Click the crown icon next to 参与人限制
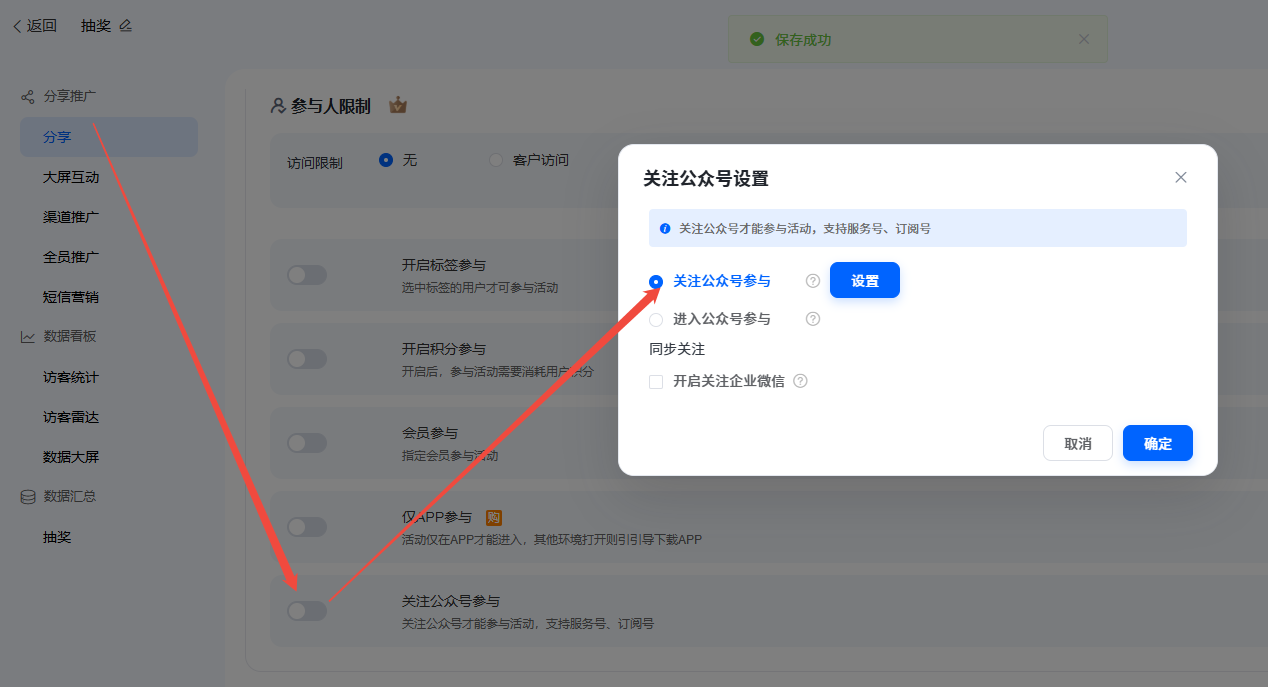 tap(398, 105)
